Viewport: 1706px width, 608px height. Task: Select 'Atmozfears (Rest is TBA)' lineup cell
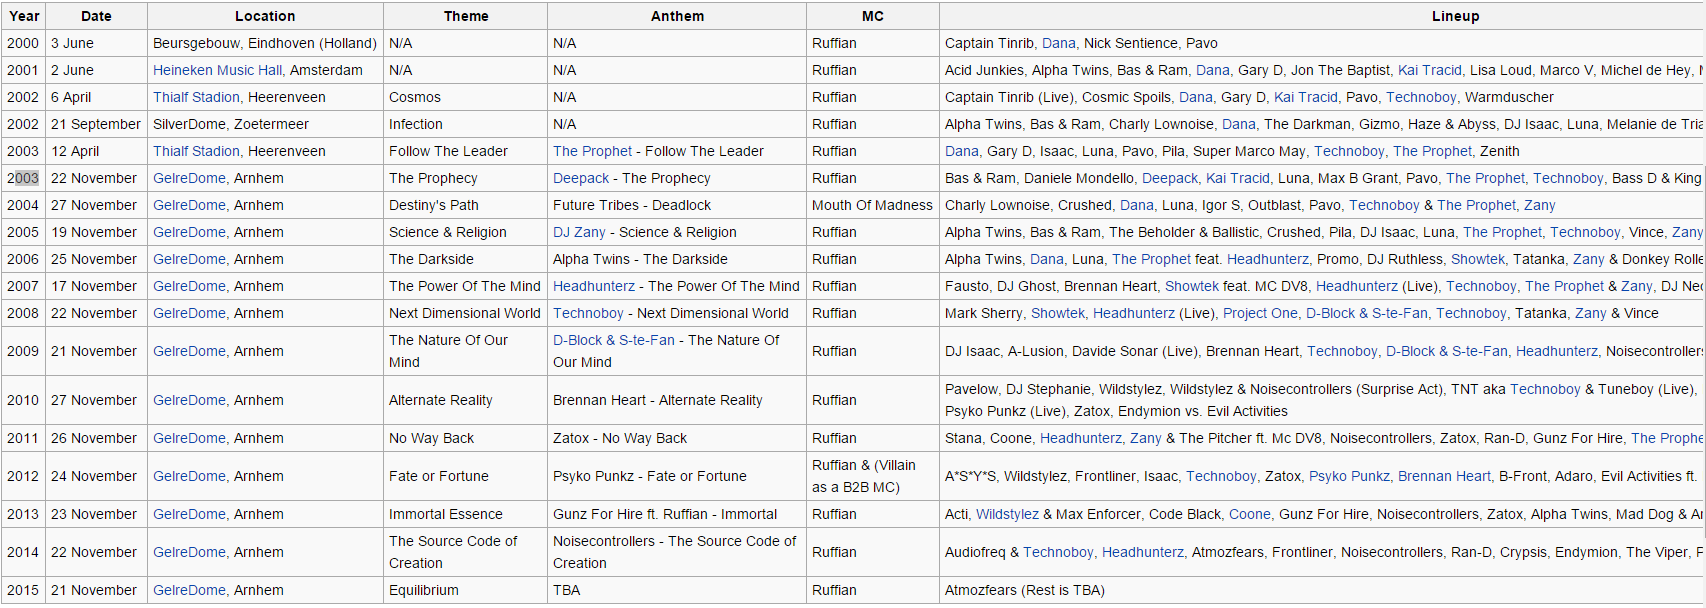pyautogui.click(x=1322, y=590)
